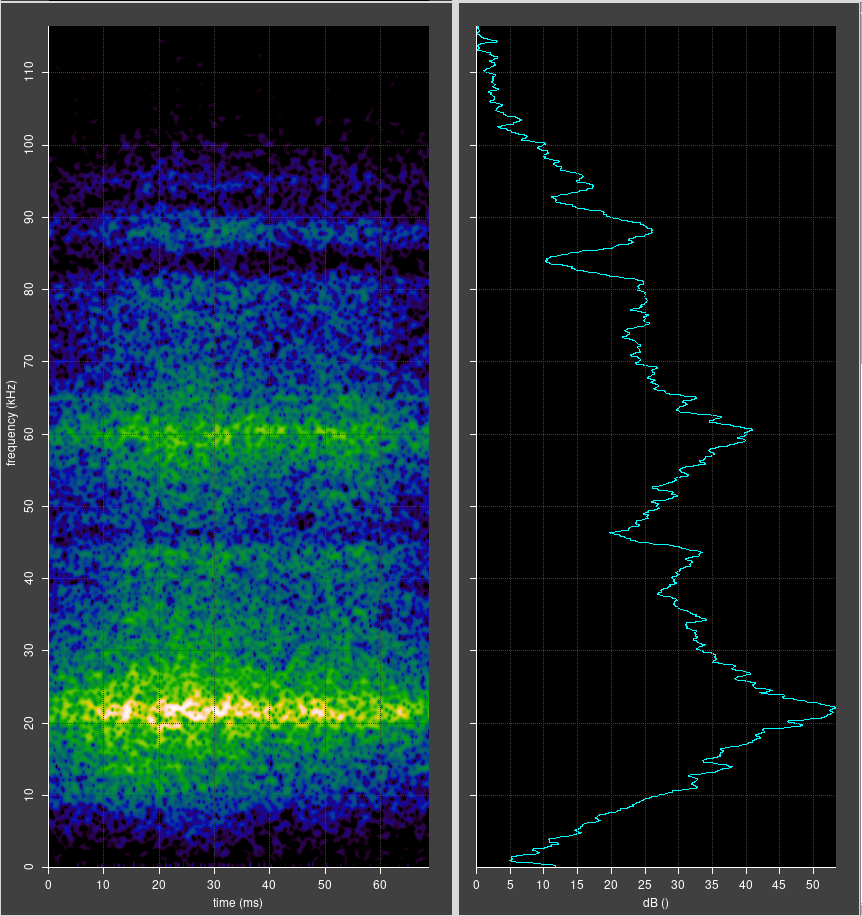Click the spectrum curve notch near 46 kHz

tap(612, 532)
